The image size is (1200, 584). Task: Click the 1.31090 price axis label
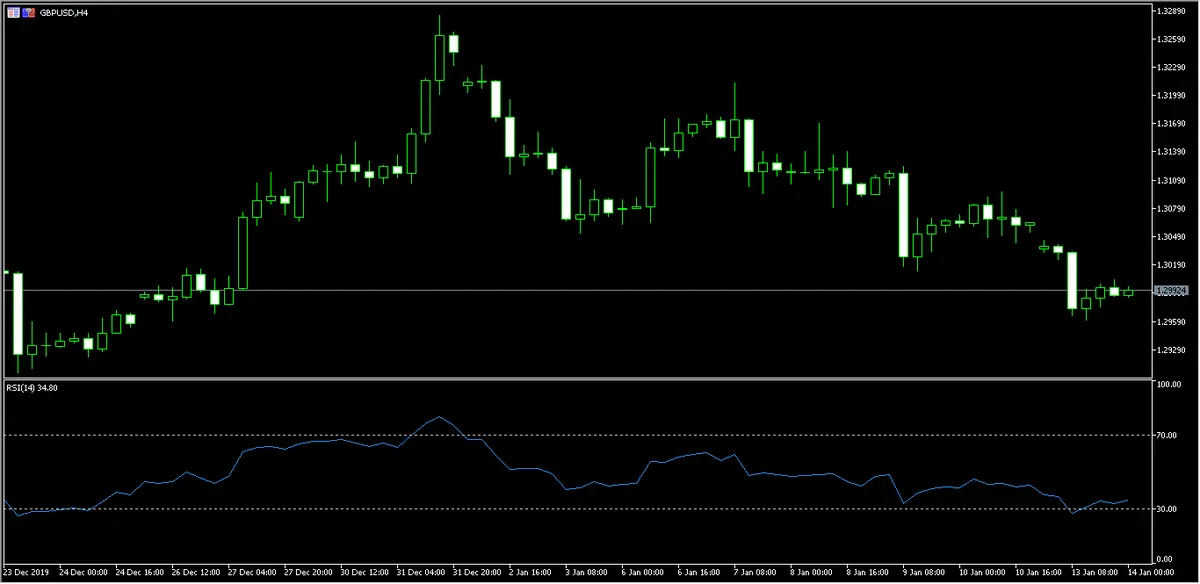click(1173, 180)
